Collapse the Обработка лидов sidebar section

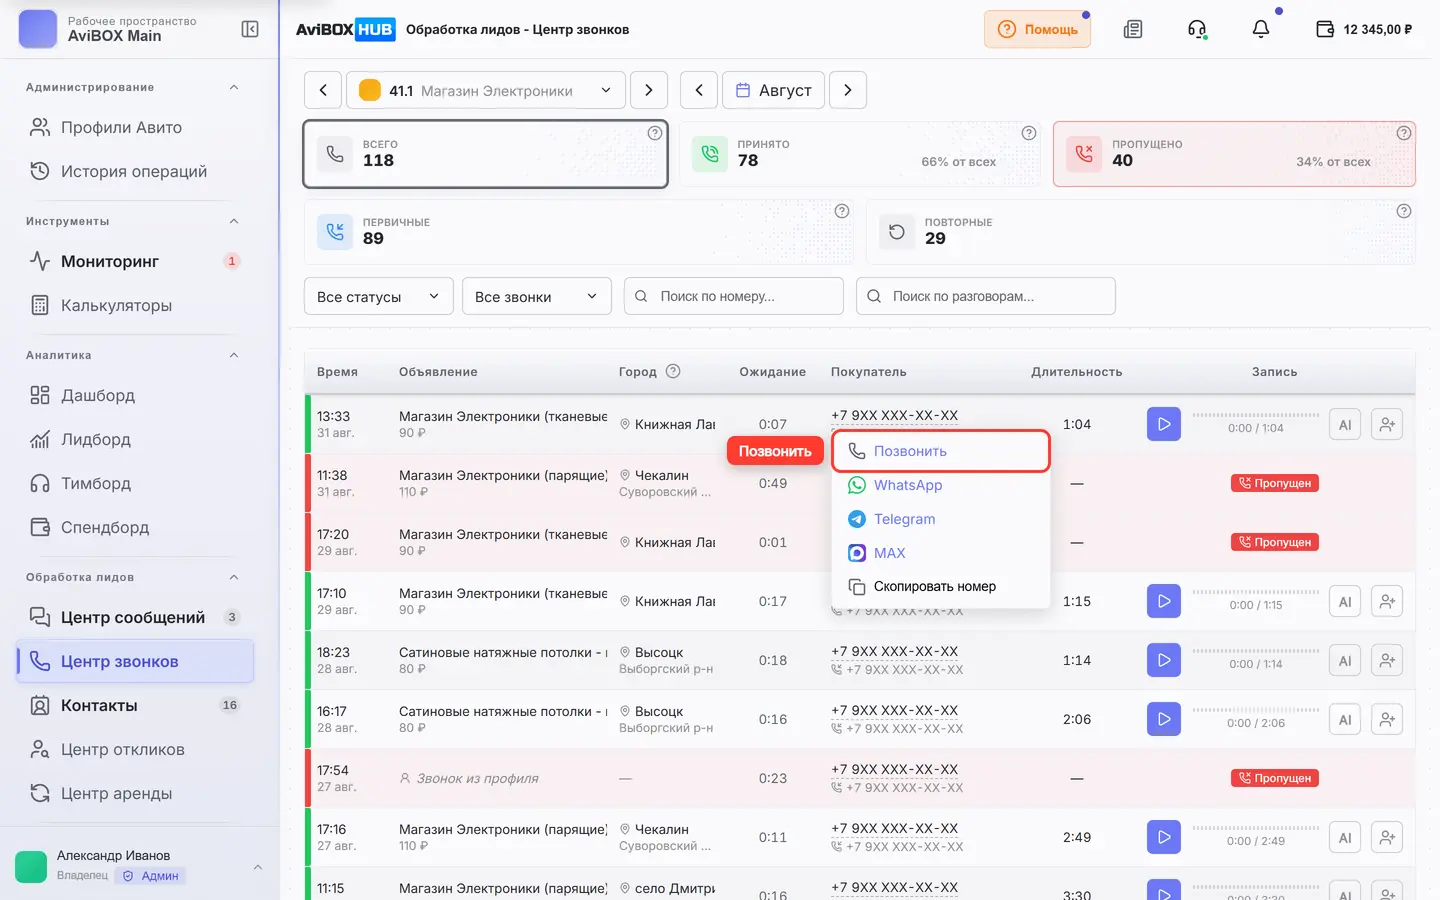[x=234, y=577]
